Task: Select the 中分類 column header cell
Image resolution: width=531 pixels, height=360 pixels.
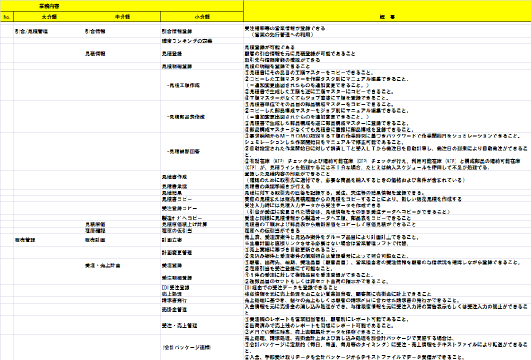Action: click(x=122, y=17)
